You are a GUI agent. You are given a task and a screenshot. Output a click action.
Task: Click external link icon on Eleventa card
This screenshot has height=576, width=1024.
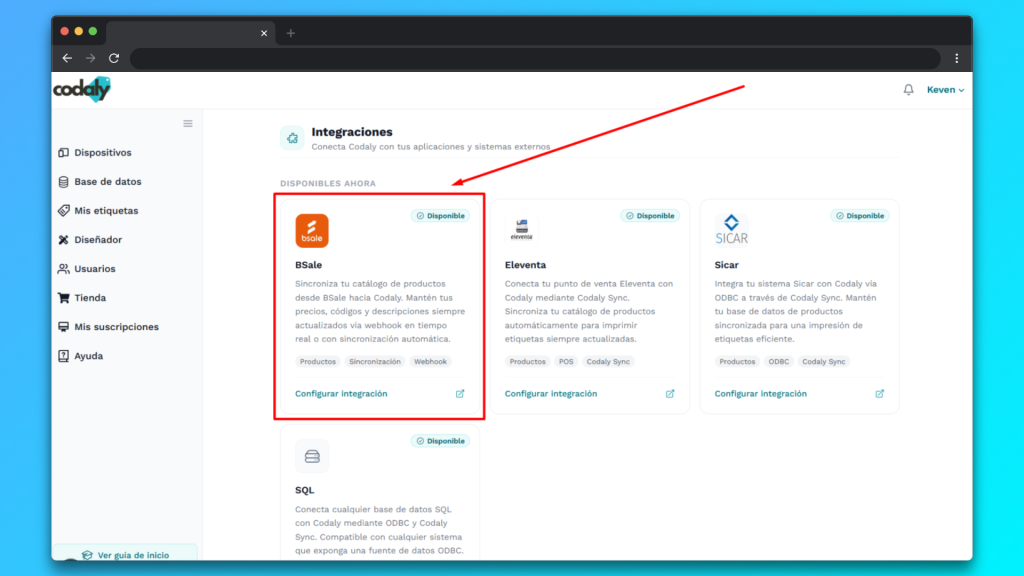pos(669,394)
